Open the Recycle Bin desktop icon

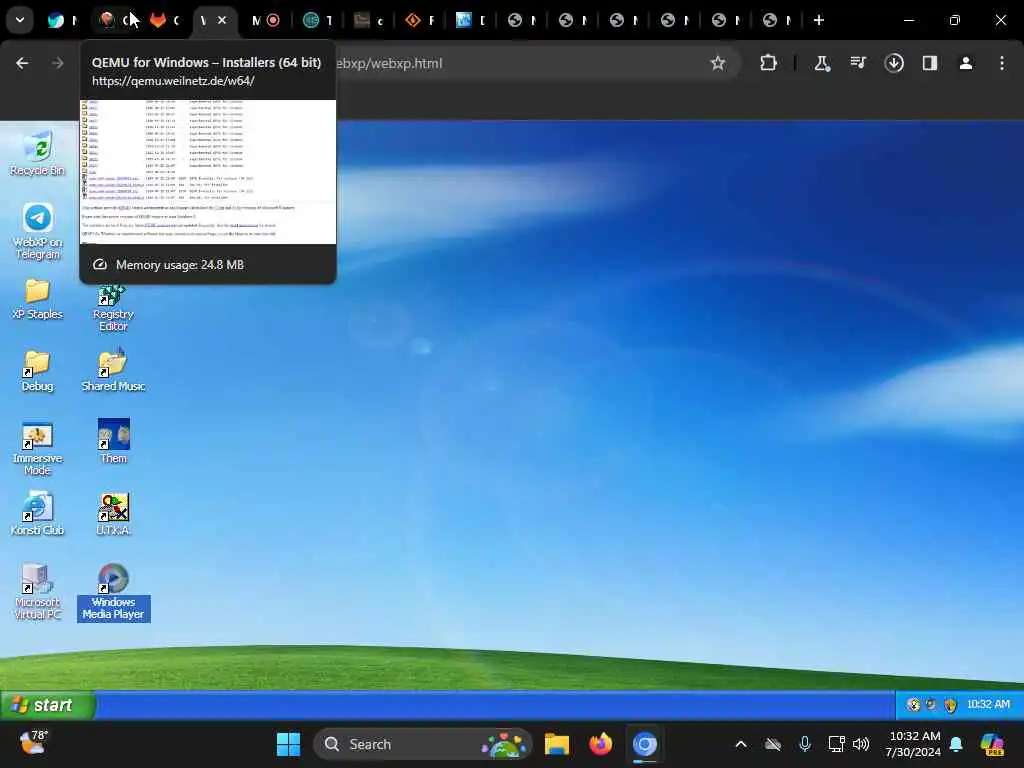click(38, 153)
